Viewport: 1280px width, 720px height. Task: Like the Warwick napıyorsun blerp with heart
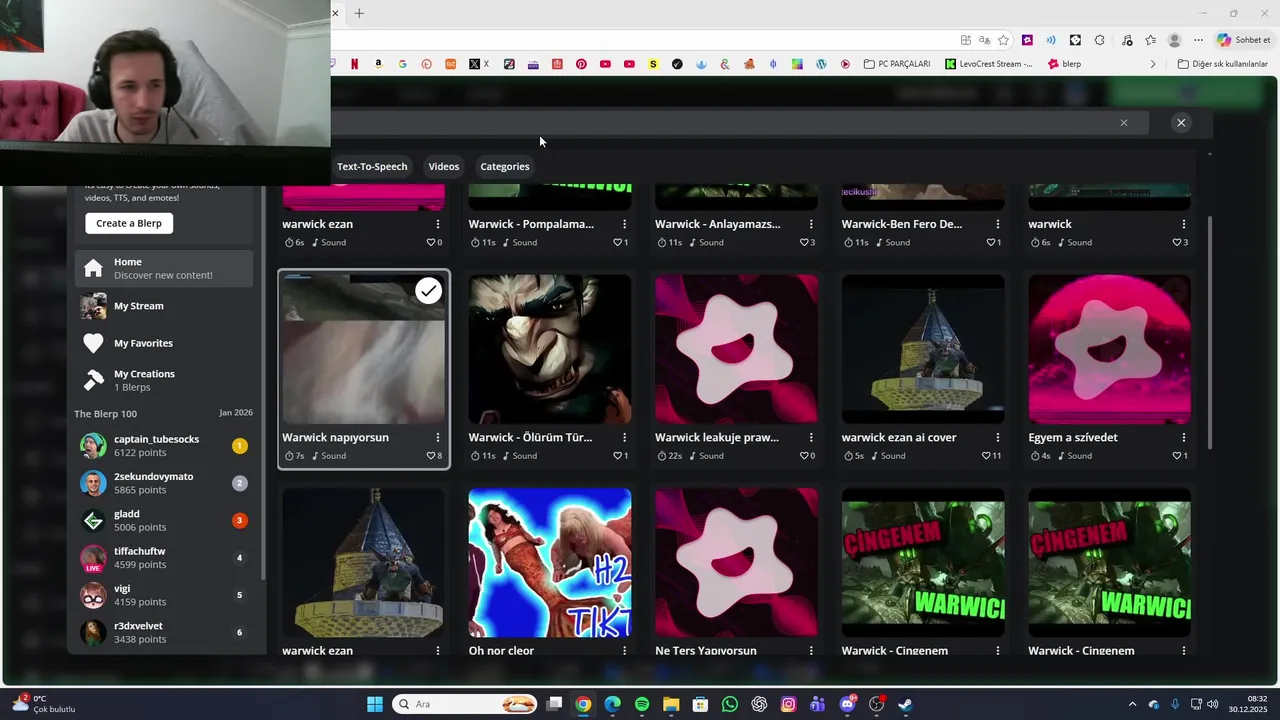tap(431, 456)
